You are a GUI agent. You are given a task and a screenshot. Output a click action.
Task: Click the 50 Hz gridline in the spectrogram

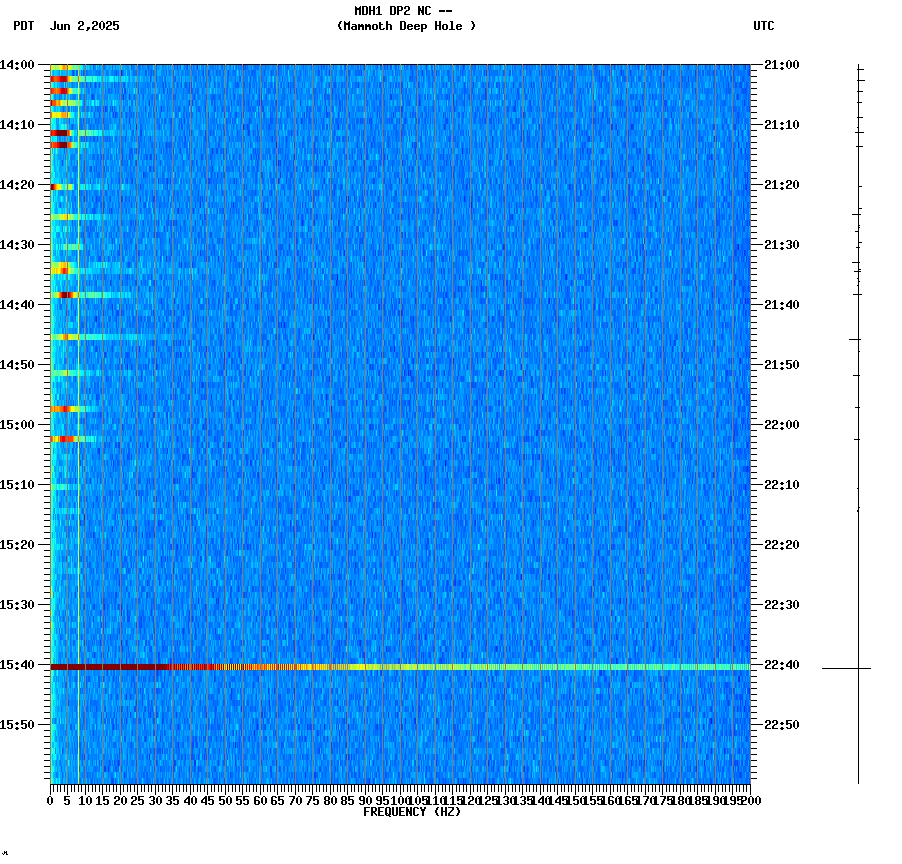coord(224,400)
